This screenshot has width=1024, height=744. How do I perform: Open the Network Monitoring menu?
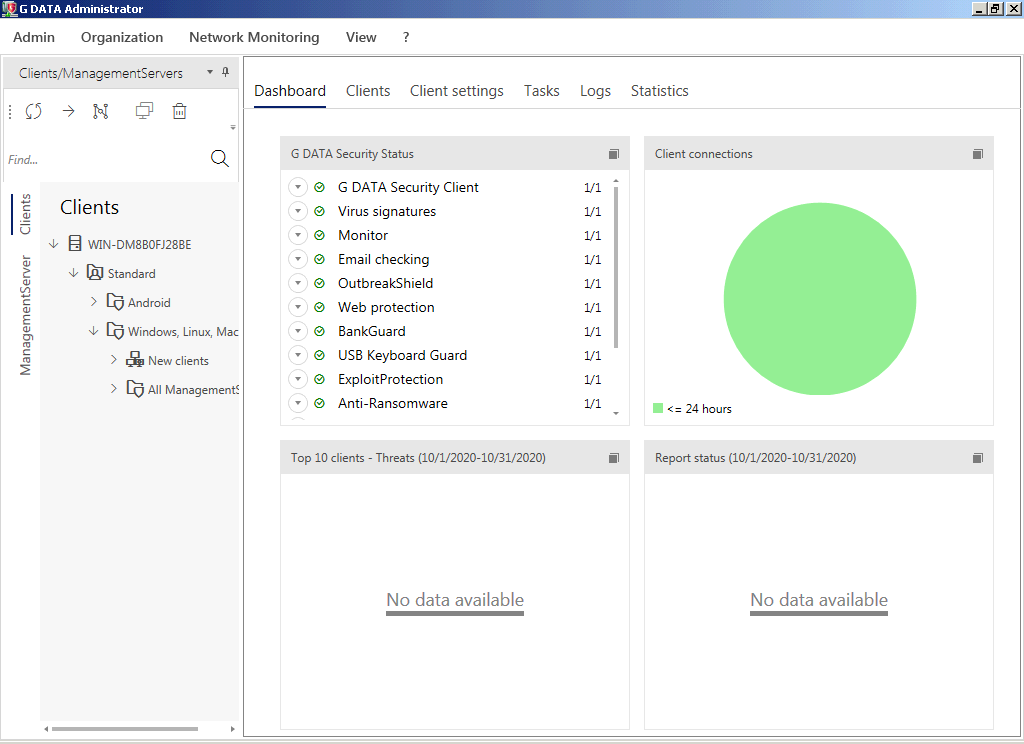point(254,37)
